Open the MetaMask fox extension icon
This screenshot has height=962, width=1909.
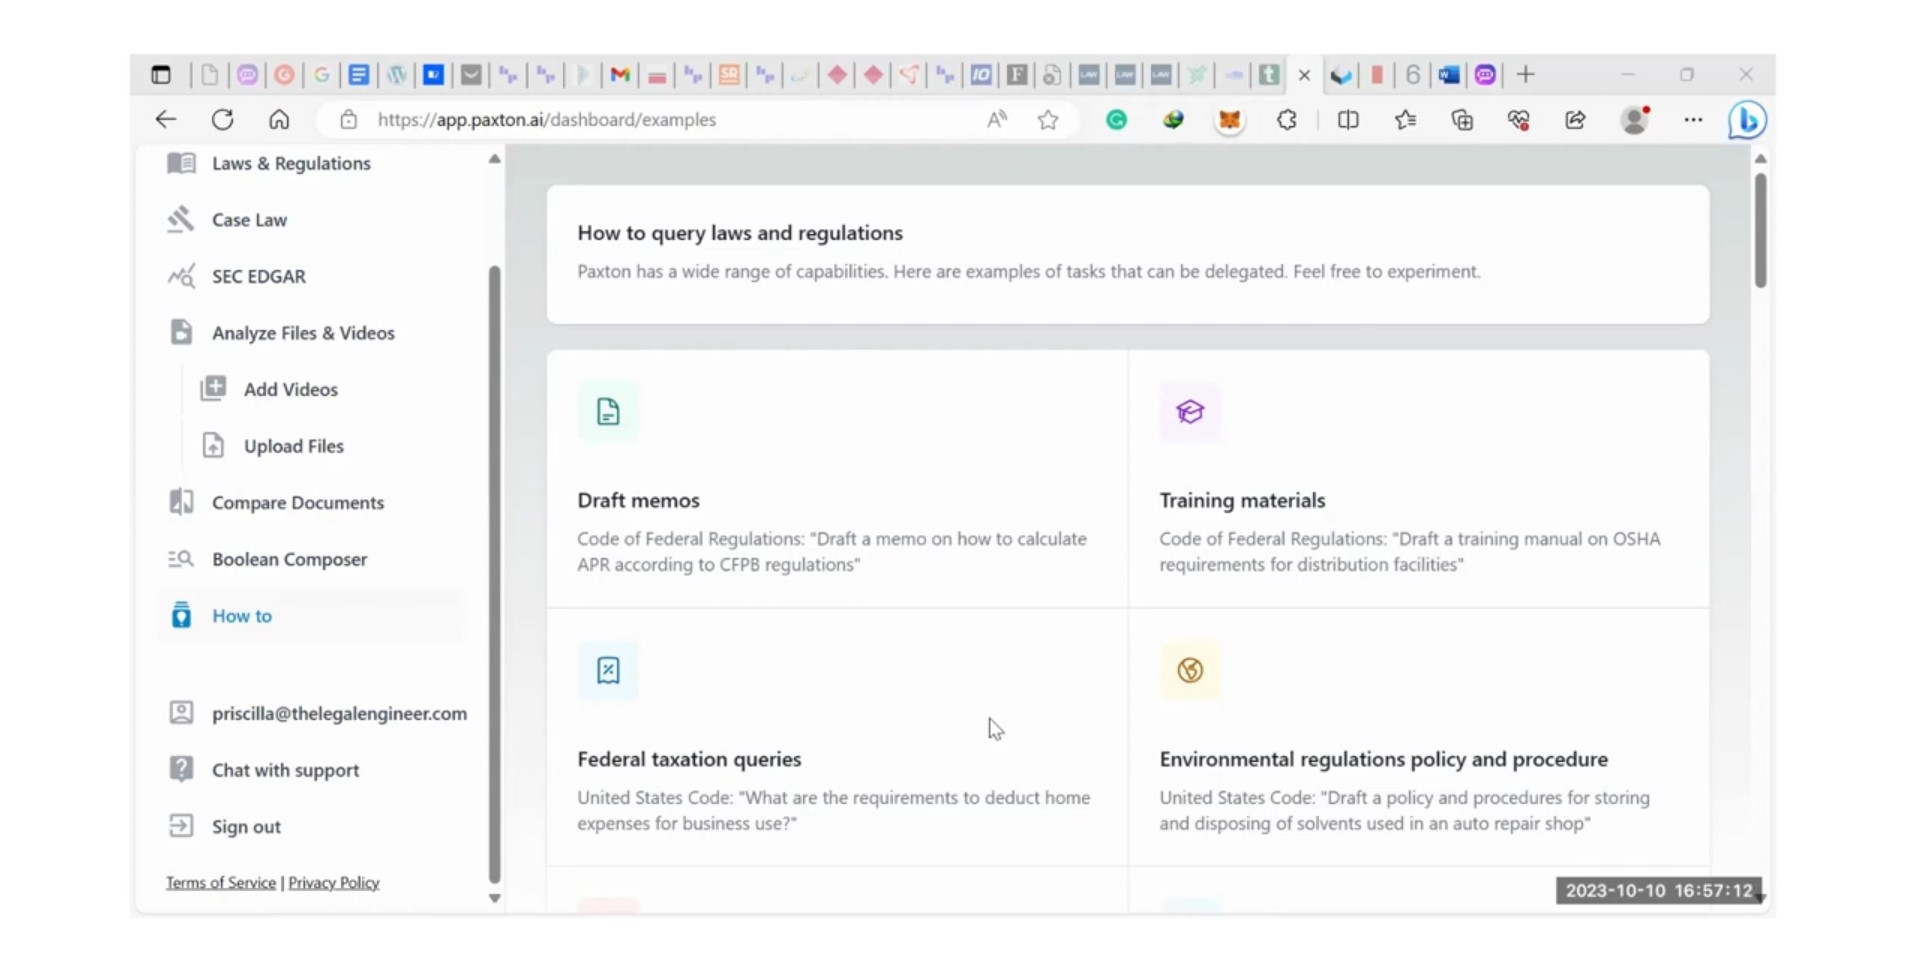tap(1229, 120)
